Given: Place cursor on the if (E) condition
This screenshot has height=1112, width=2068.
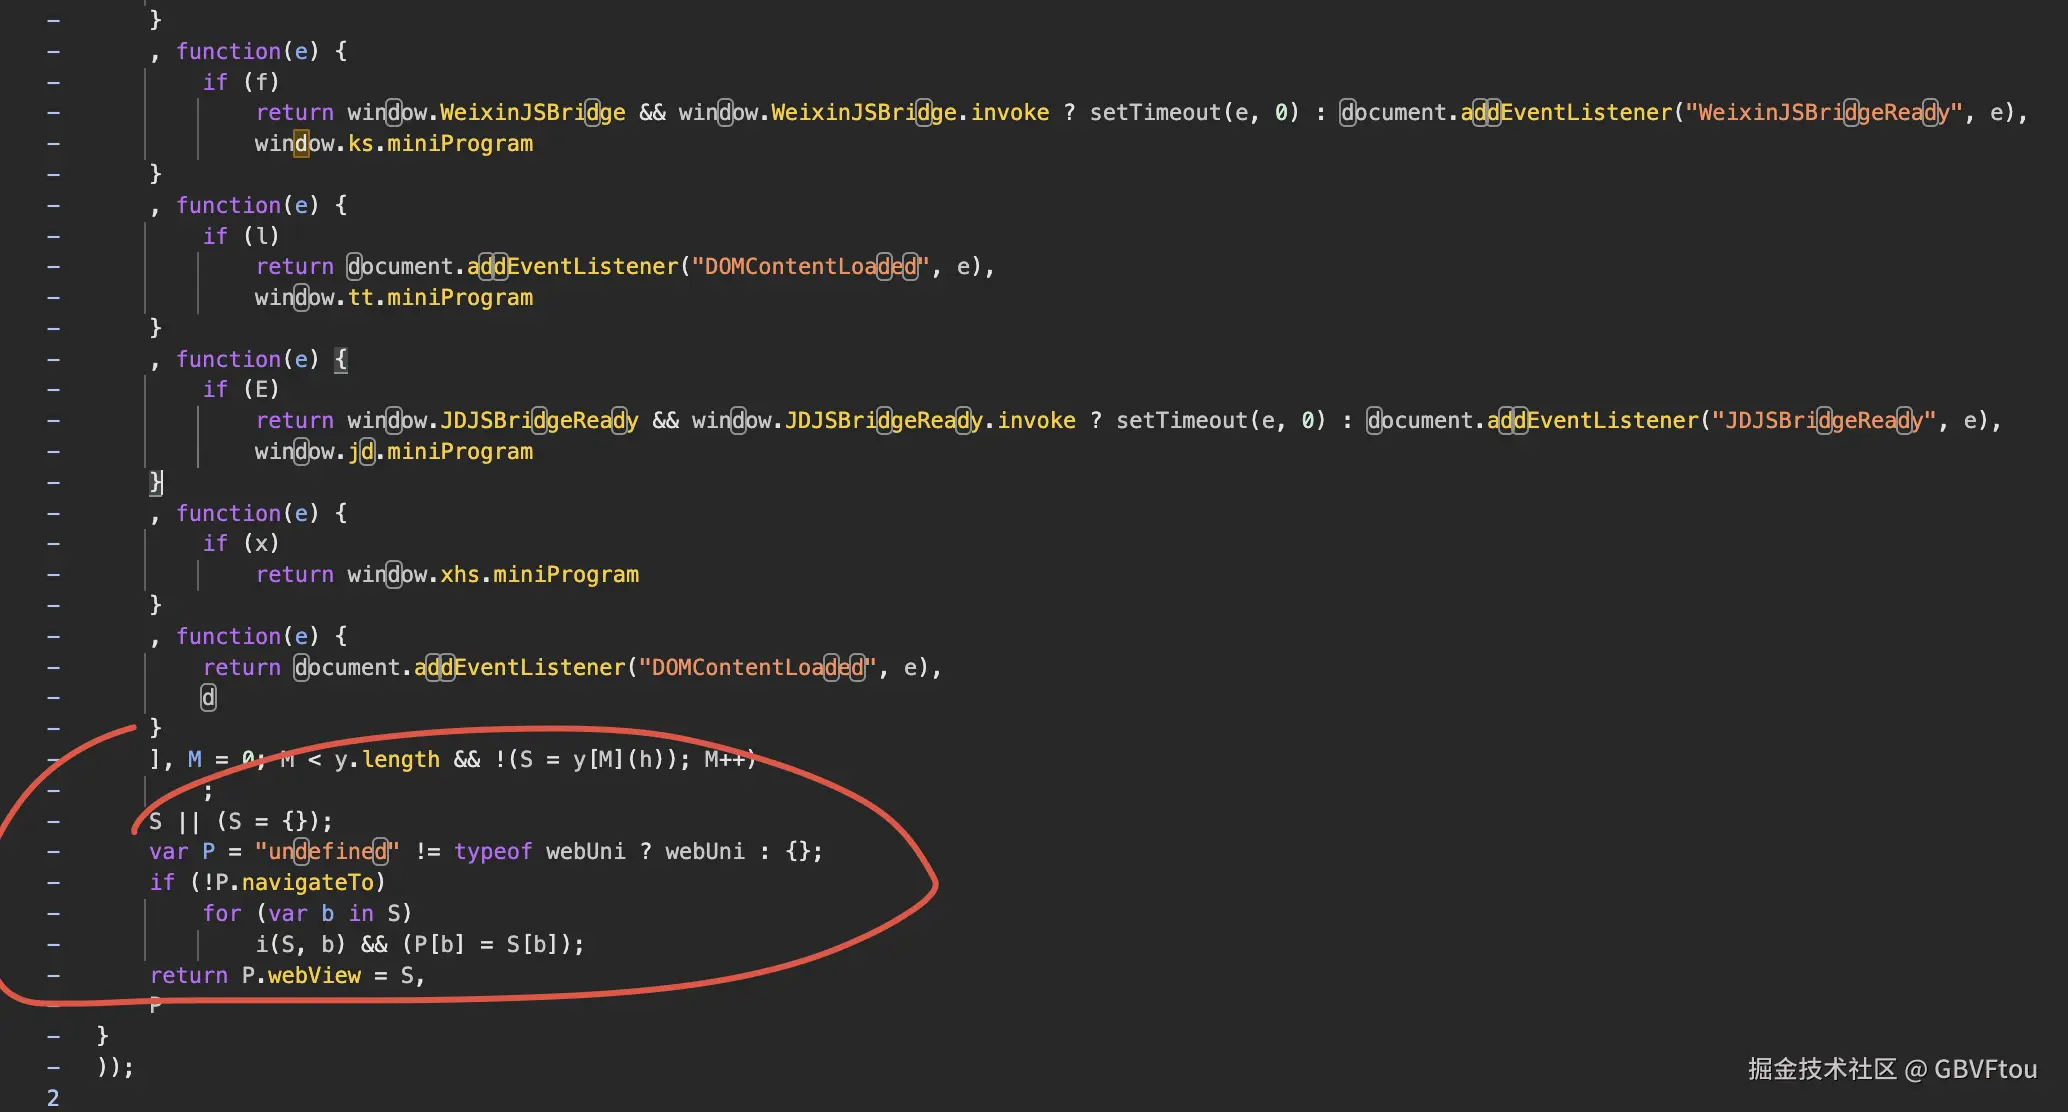Looking at the screenshot, I should [x=241, y=389].
